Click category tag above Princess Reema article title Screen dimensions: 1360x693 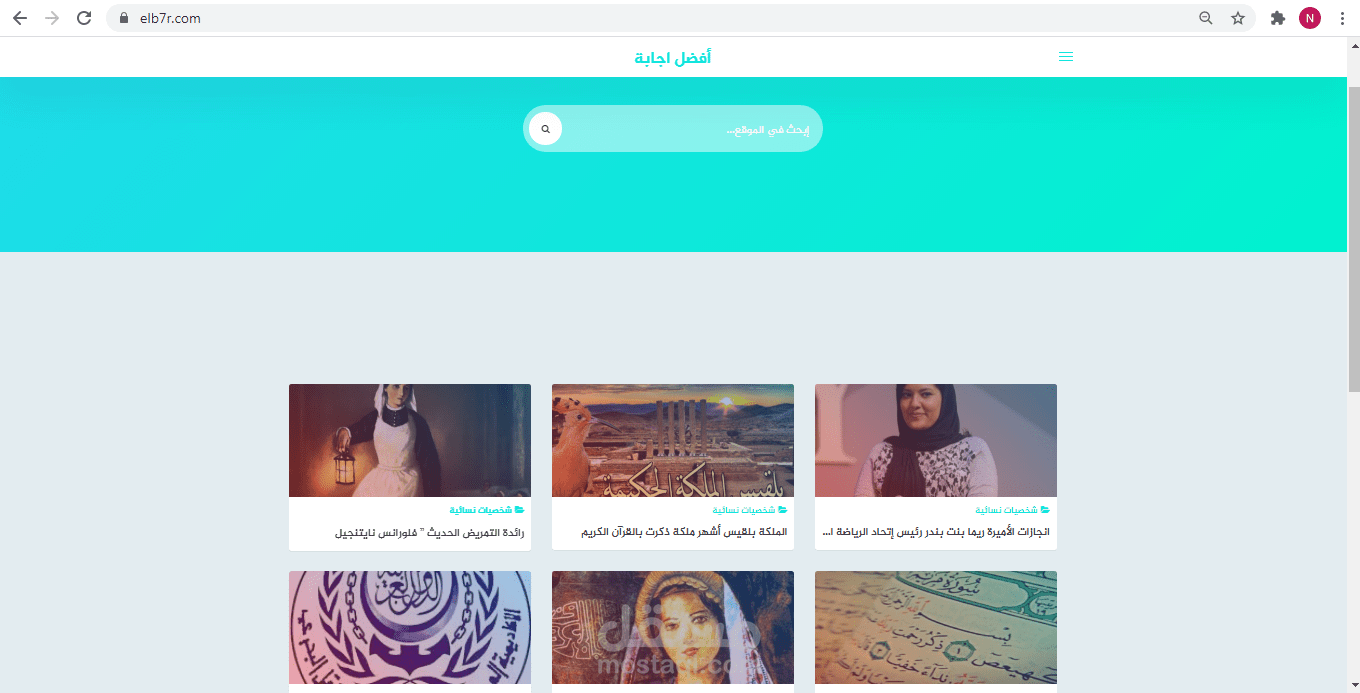point(1013,510)
